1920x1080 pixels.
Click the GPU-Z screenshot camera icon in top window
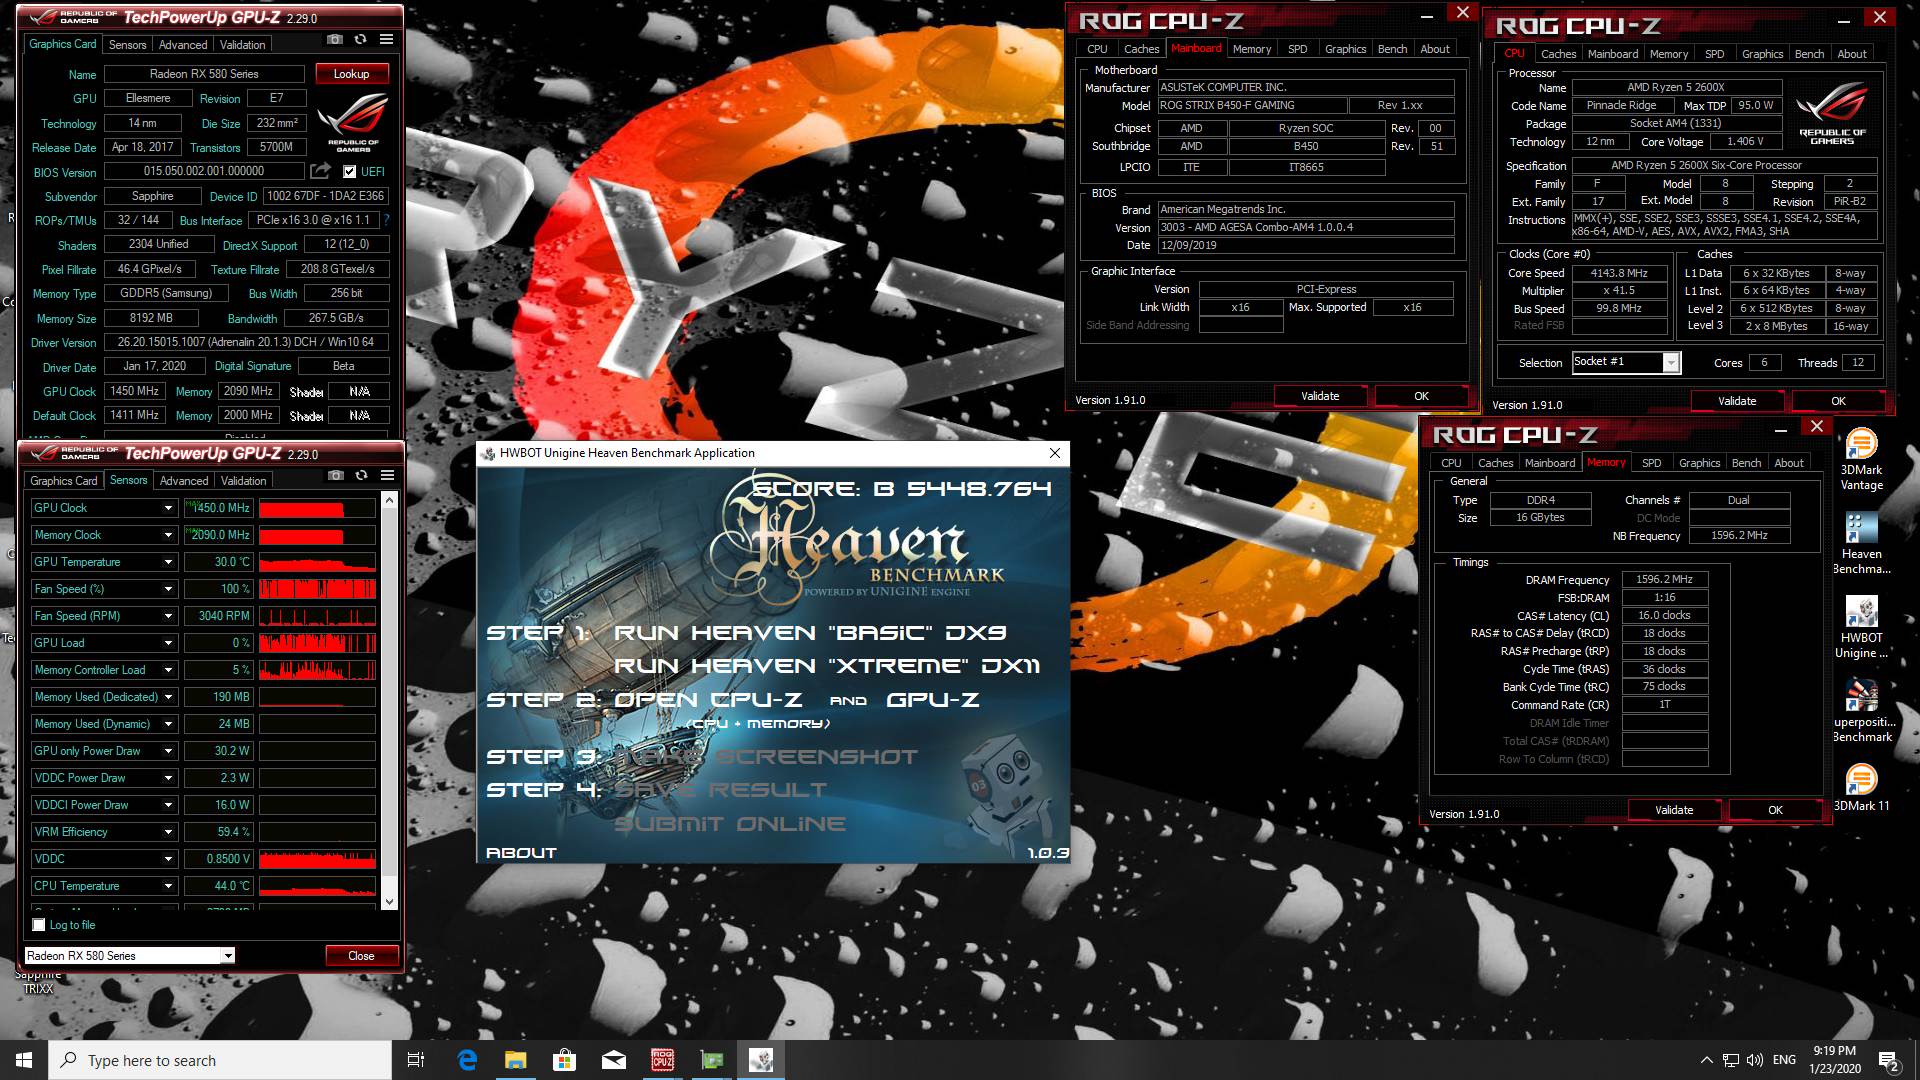[335, 39]
